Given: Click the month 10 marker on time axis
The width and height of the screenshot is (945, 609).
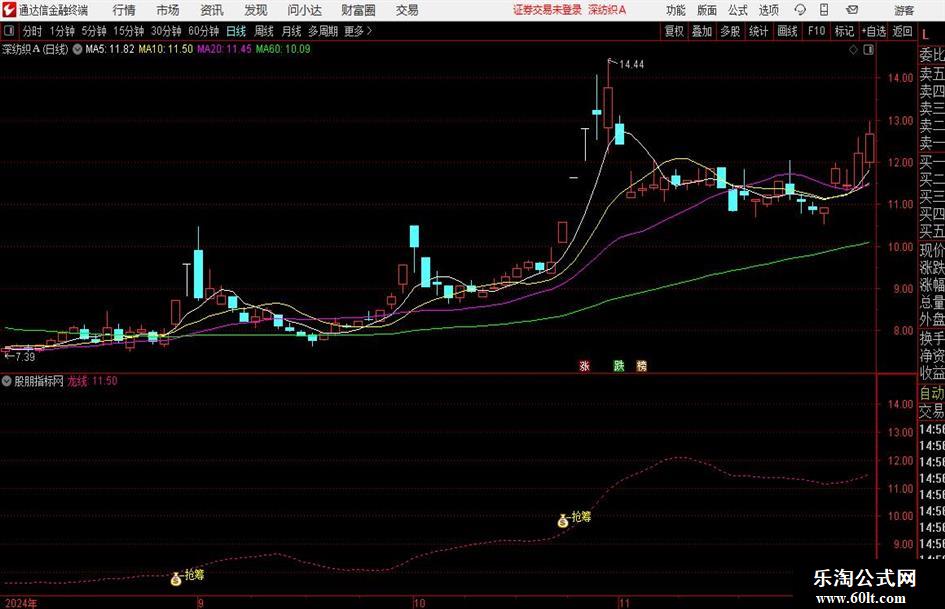Looking at the screenshot, I should pos(419,603).
